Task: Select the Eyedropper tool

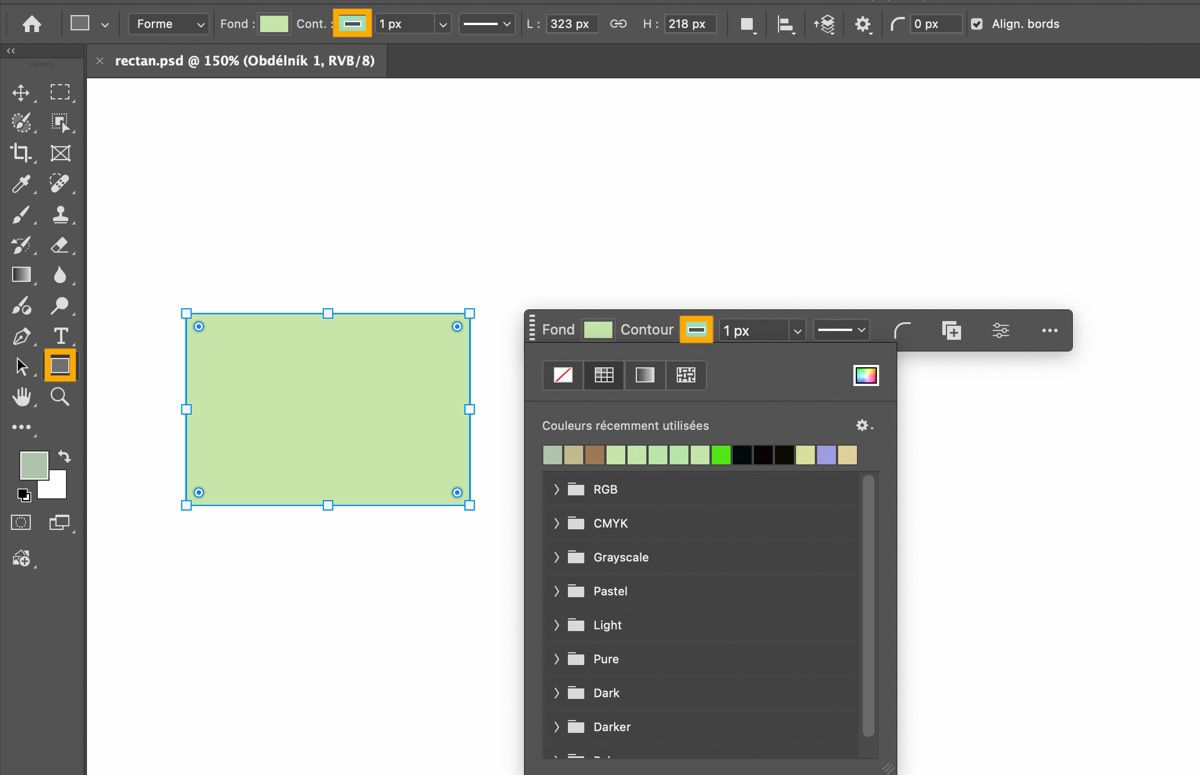Action: (x=22, y=183)
